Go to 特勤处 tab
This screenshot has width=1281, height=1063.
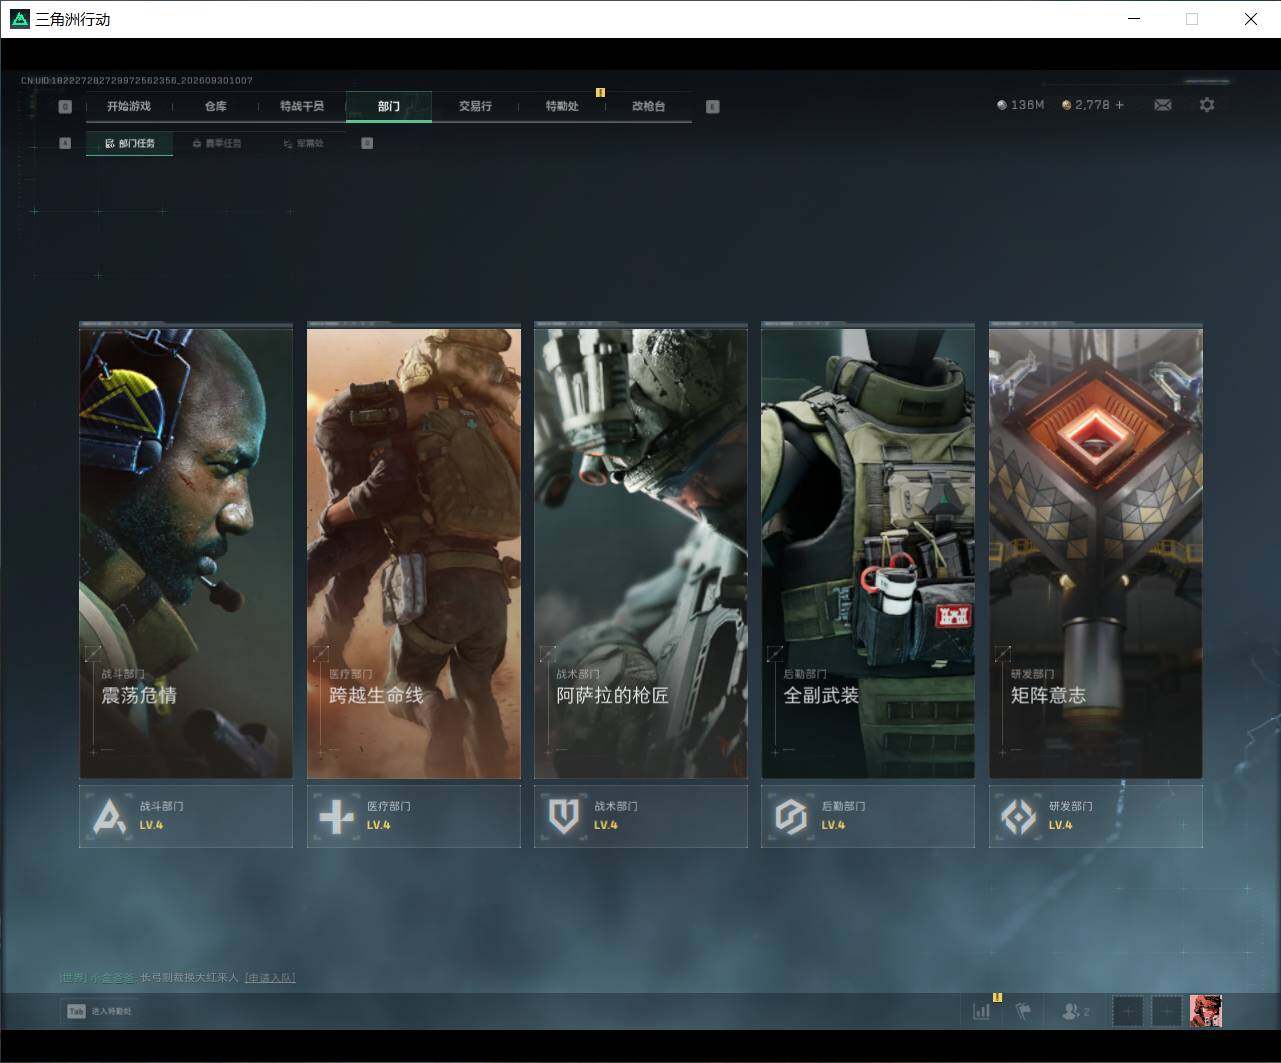pyautogui.click(x=562, y=106)
